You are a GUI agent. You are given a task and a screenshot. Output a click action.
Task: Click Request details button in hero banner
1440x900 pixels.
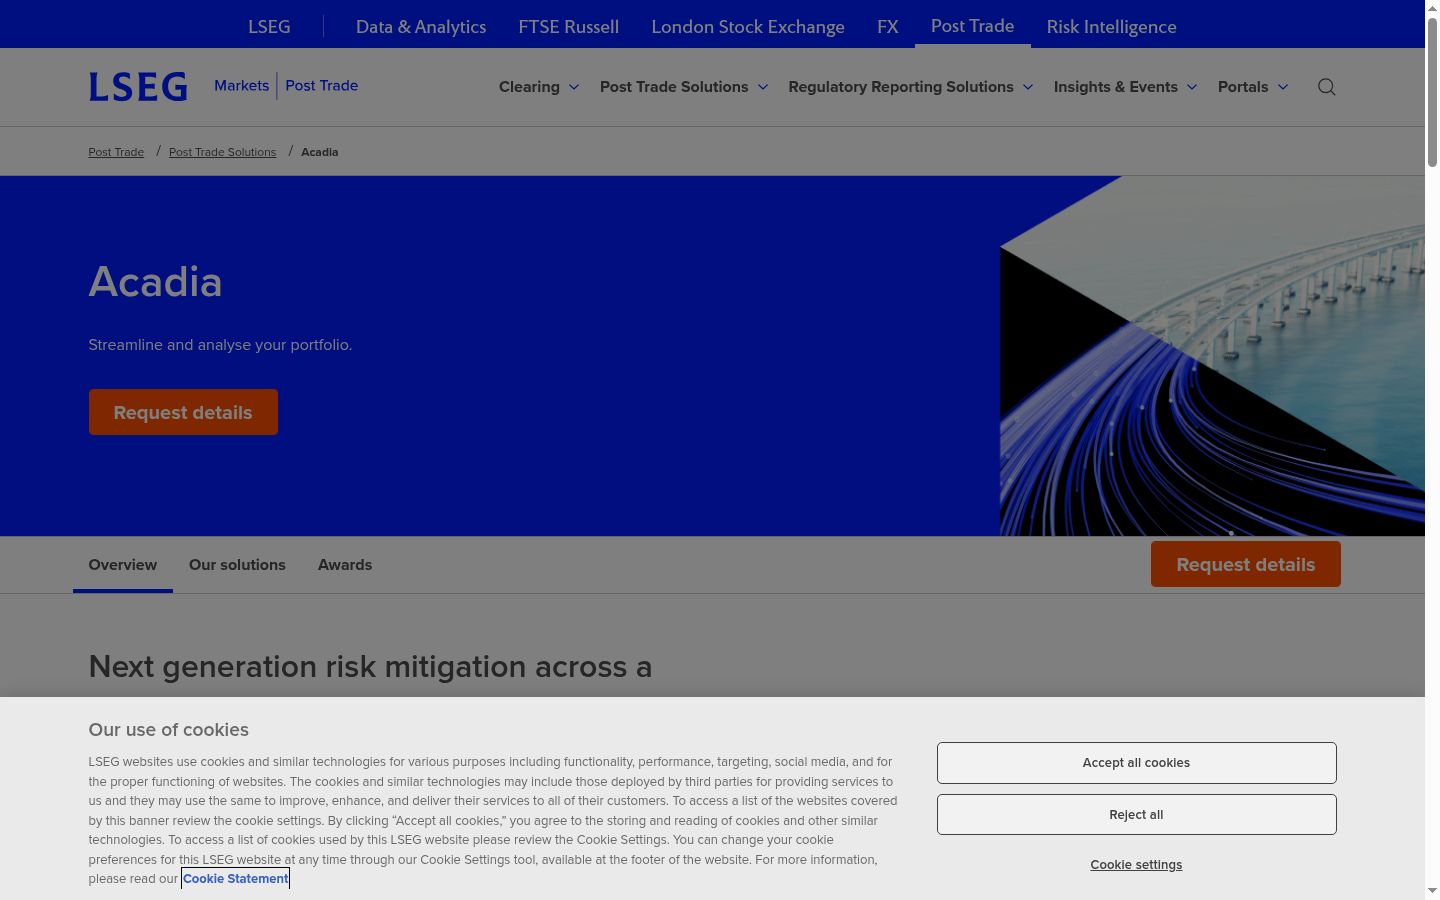pos(183,412)
